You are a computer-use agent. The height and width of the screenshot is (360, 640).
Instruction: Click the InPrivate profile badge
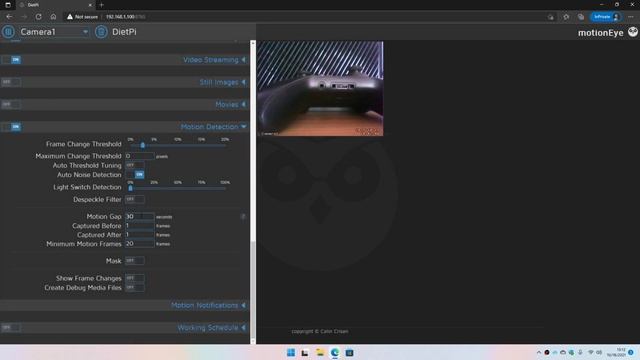pyautogui.click(x=606, y=17)
